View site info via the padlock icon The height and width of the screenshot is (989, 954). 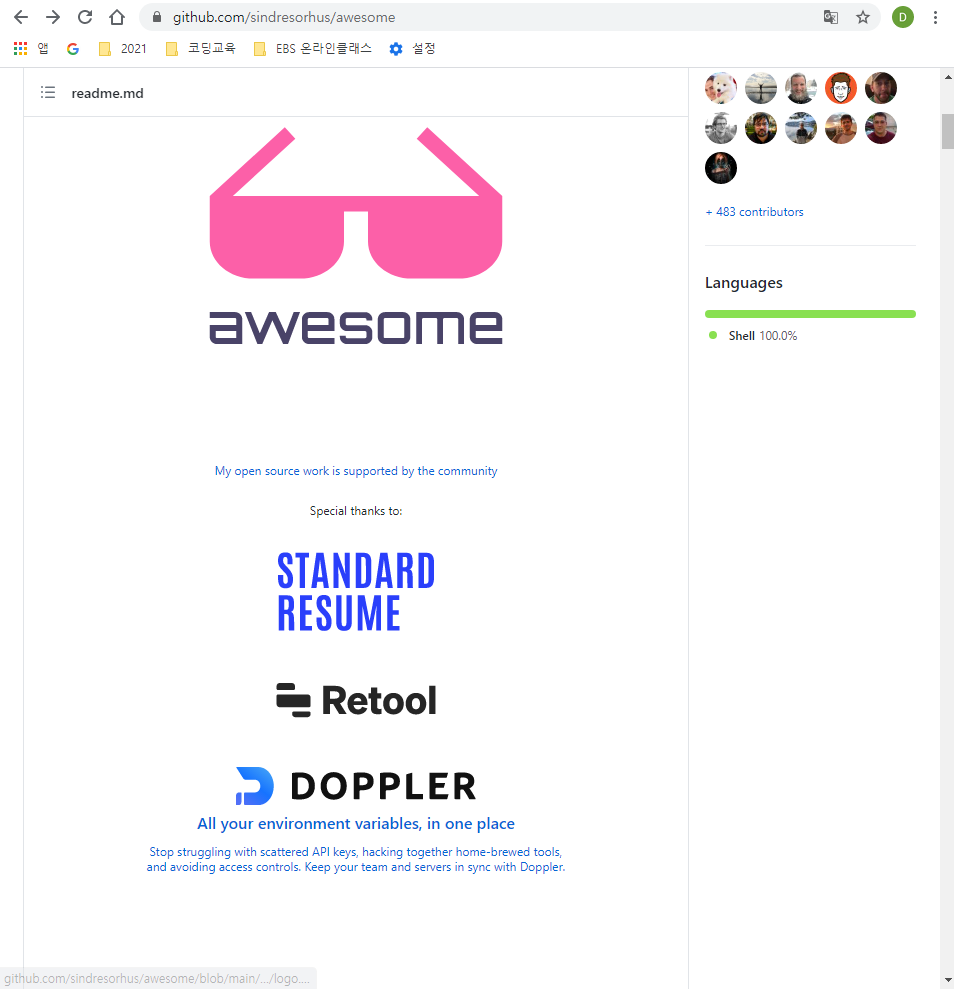click(157, 17)
